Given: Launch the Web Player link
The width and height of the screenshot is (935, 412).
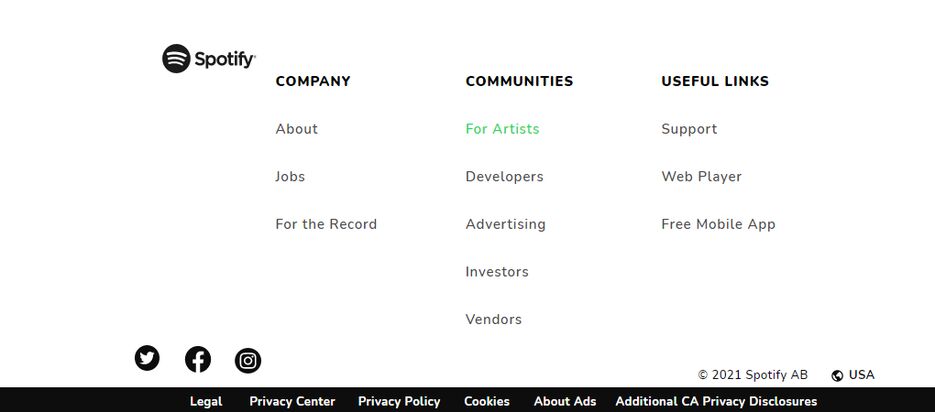Looking at the screenshot, I should point(701,176).
